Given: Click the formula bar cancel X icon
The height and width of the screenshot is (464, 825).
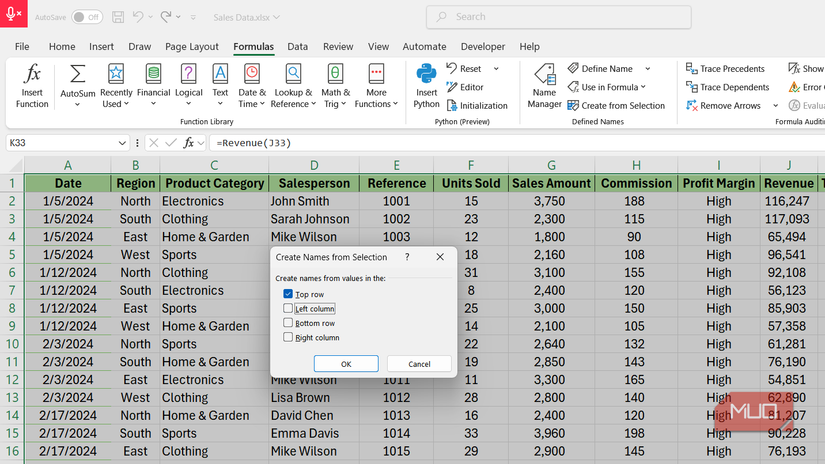Looking at the screenshot, I should pos(153,143).
